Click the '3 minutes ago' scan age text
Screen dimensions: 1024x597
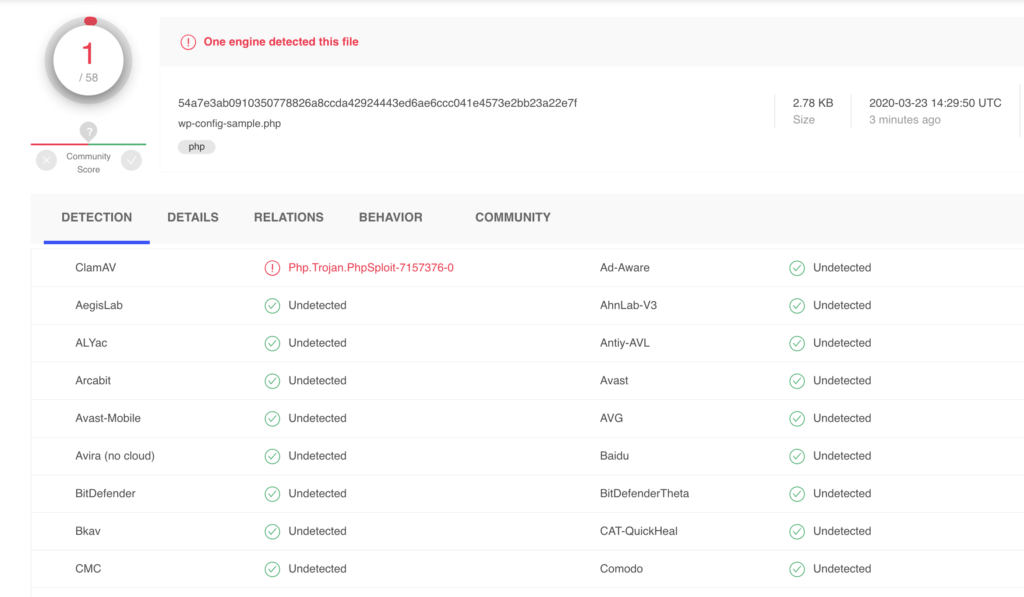(x=904, y=120)
